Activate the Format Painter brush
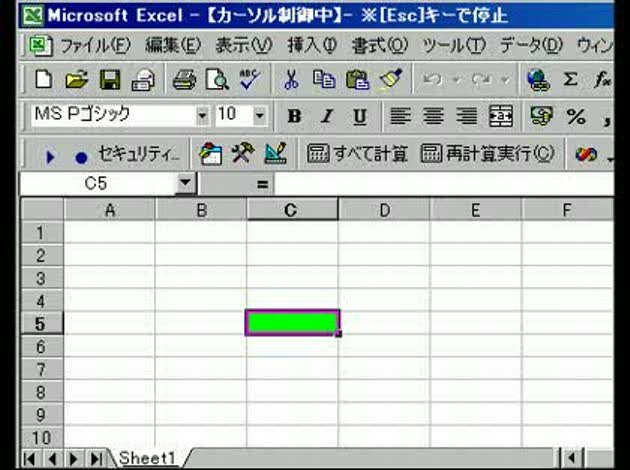 (x=391, y=80)
